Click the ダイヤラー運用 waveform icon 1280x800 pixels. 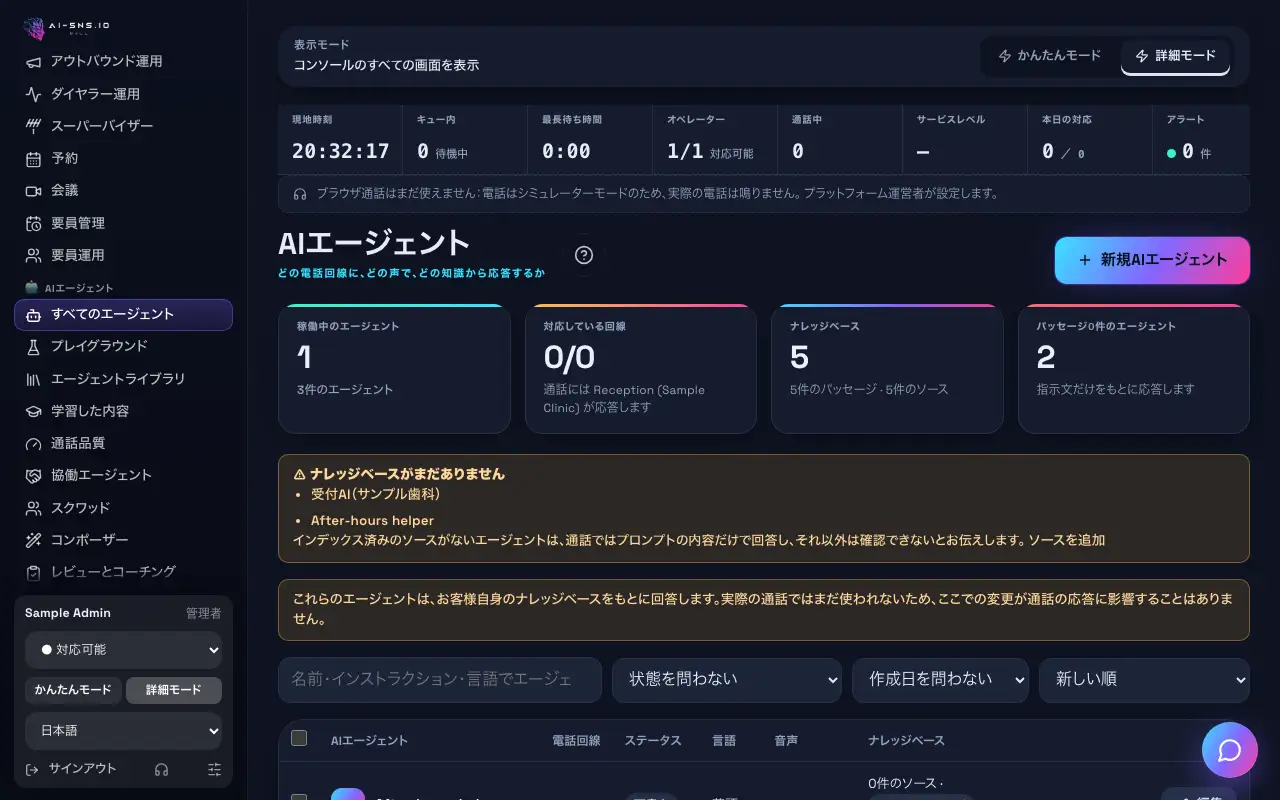pyautogui.click(x=33, y=94)
